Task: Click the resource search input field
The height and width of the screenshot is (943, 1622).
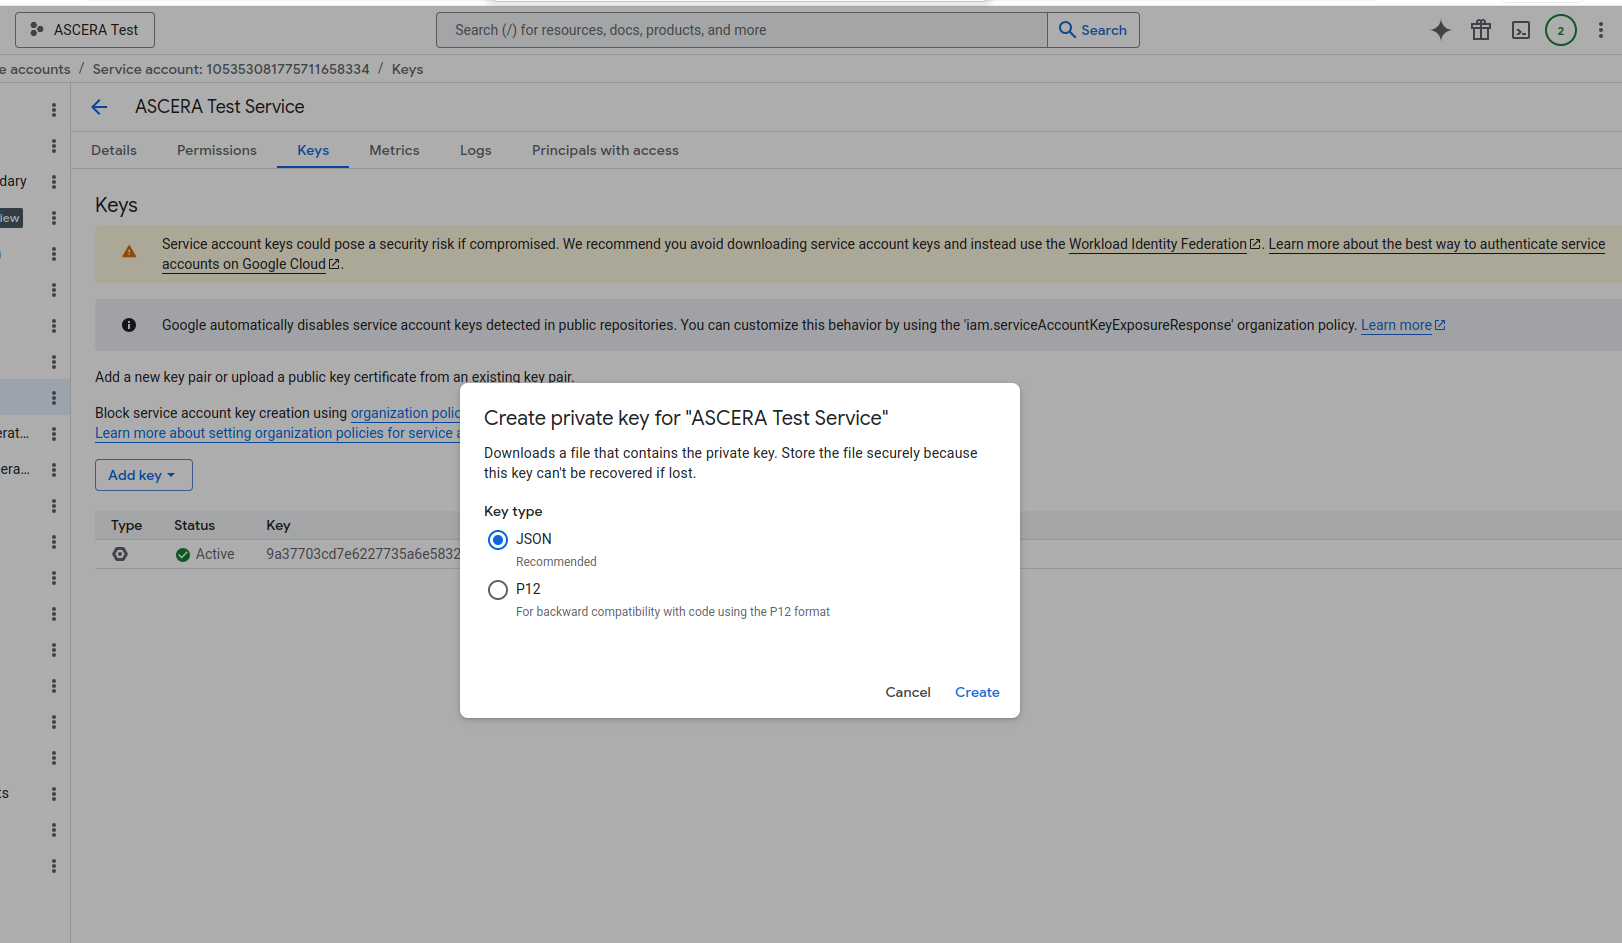Action: (x=741, y=30)
